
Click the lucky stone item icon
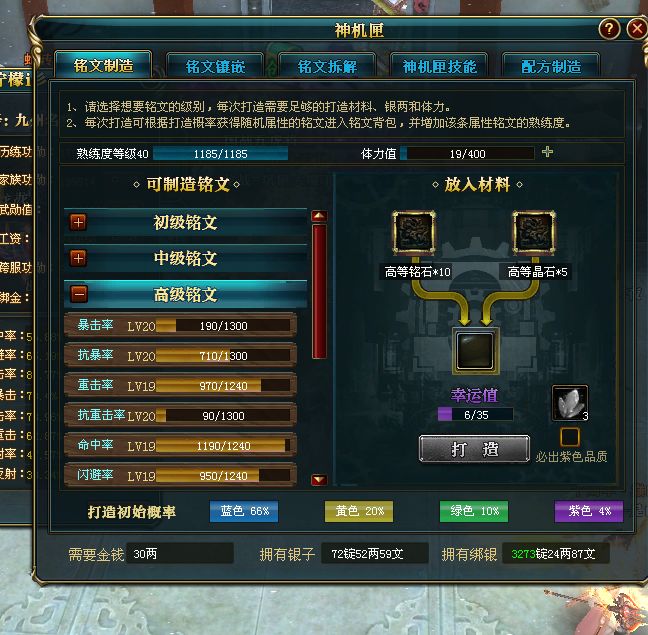tap(570, 403)
